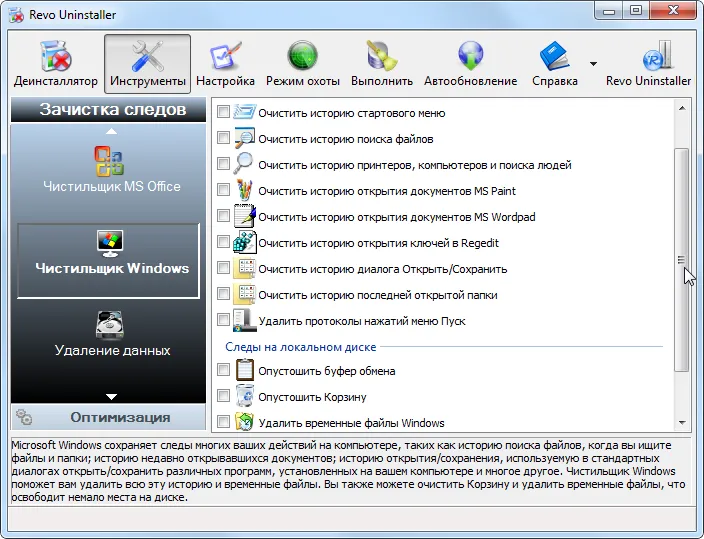Image resolution: width=704 pixels, height=539 pixels.
Task: Click the Windows temporary files icon
Action: tap(245, 422)
